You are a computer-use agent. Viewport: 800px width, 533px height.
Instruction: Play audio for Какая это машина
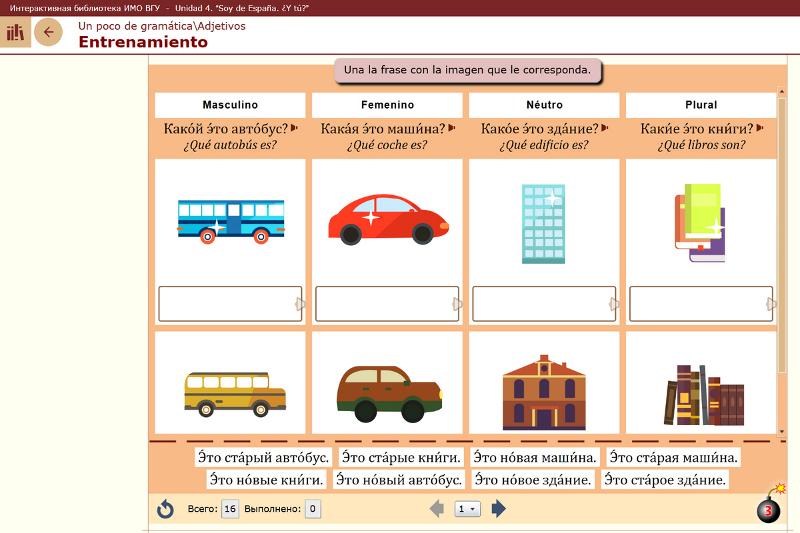[452, 129]
